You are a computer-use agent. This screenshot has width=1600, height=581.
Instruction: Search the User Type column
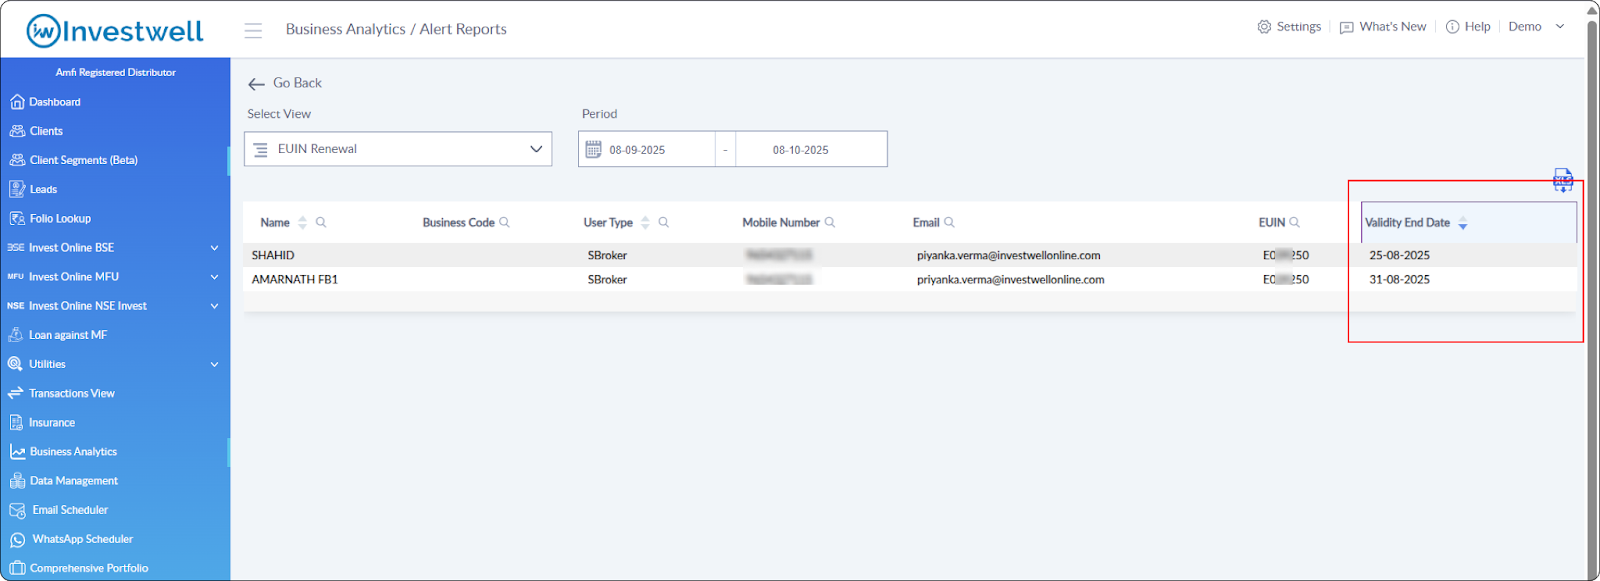(663, 222)
